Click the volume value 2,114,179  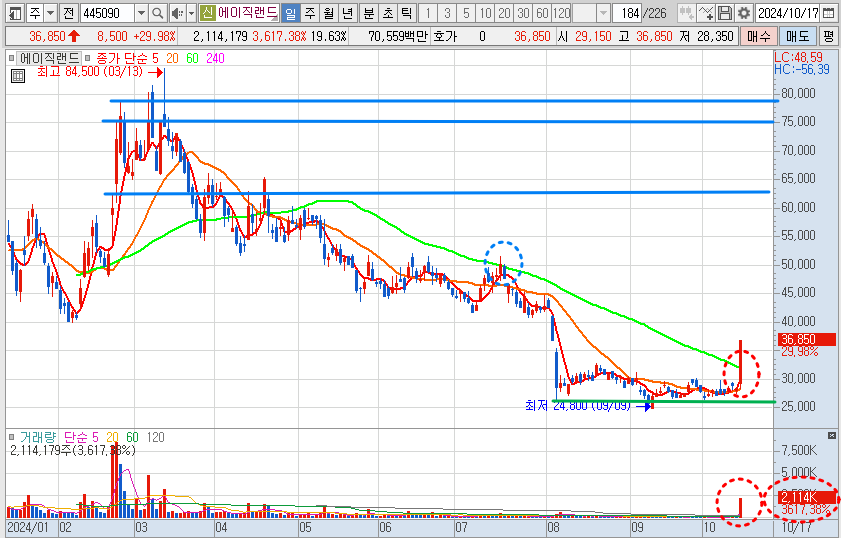click(x=220, y=36)
